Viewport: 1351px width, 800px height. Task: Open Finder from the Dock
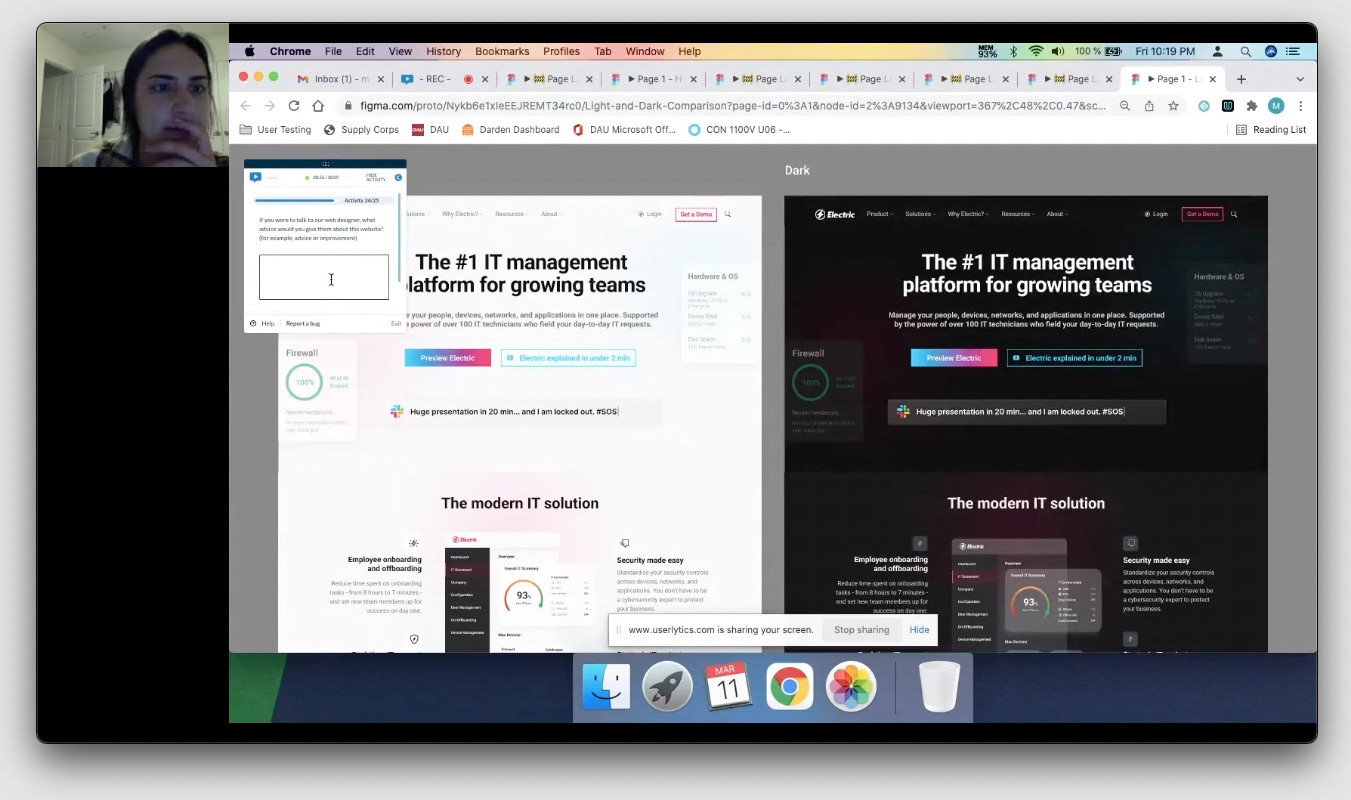tap(606, 687)
